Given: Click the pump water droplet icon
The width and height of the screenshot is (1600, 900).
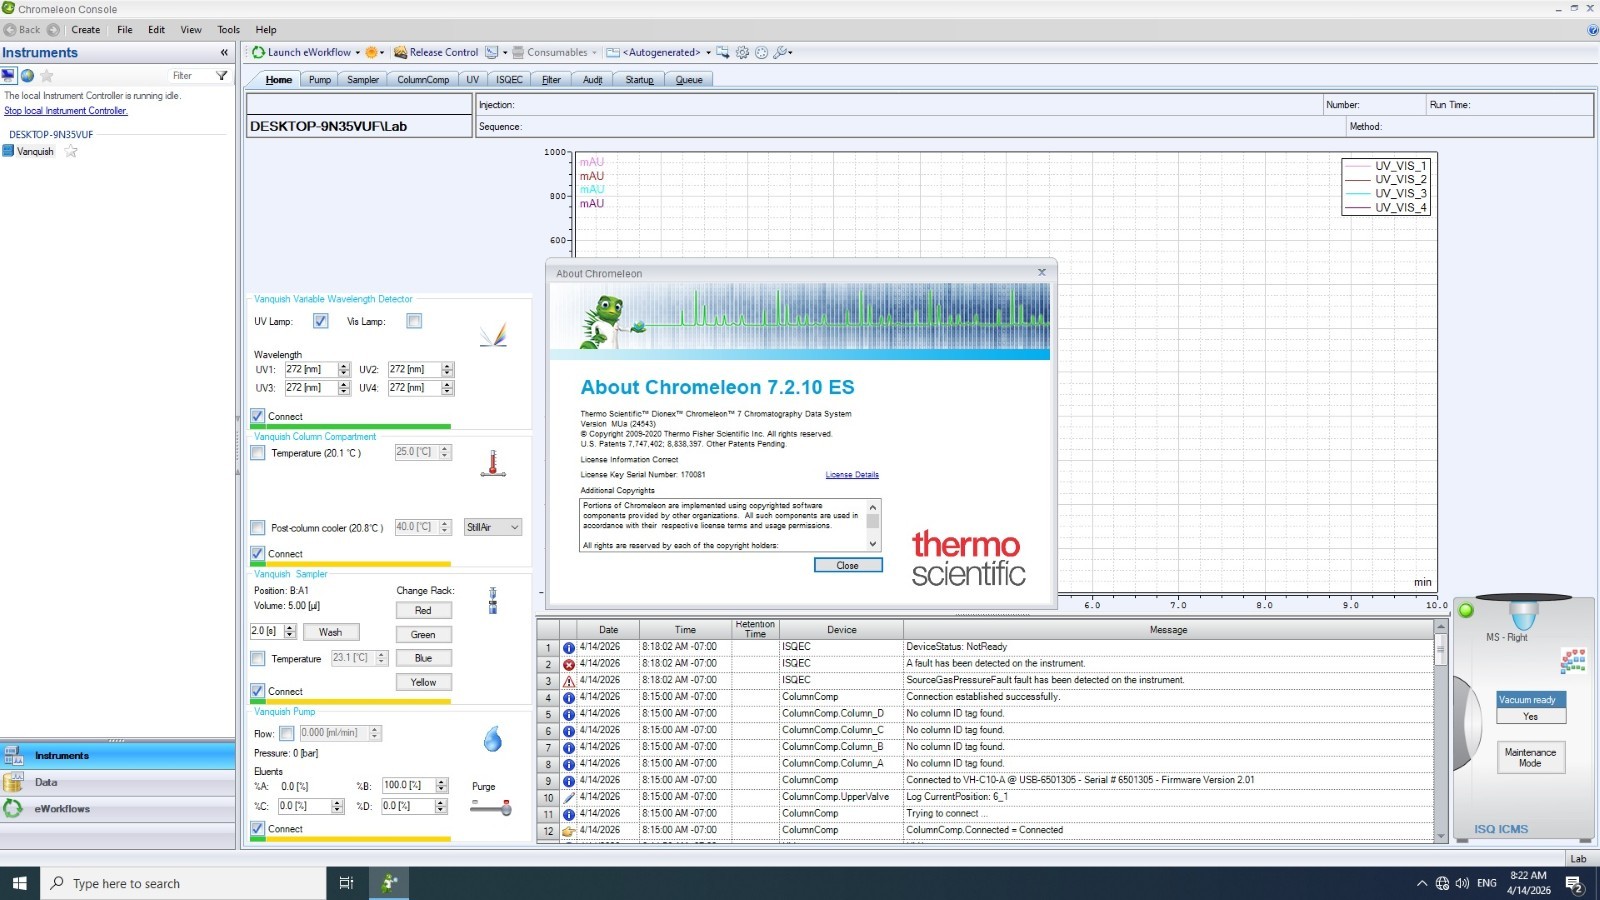Looking at the screenshot, I should click(x=492, y=739).
